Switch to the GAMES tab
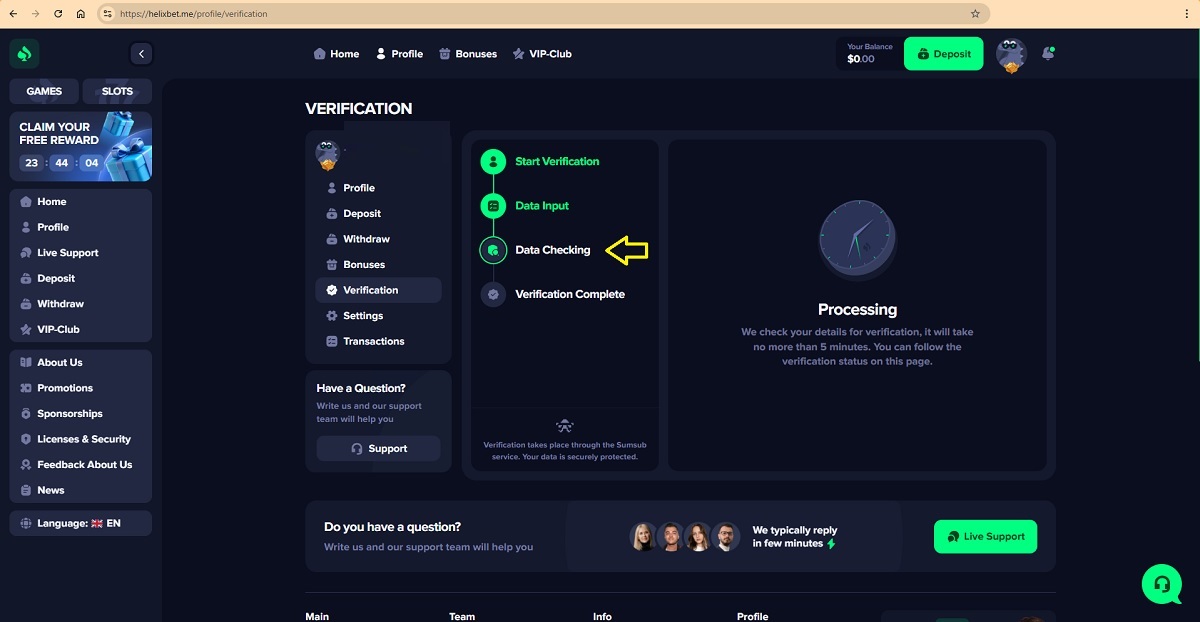1200x622 pixels. pyautogui.click(x=44, y=91)
